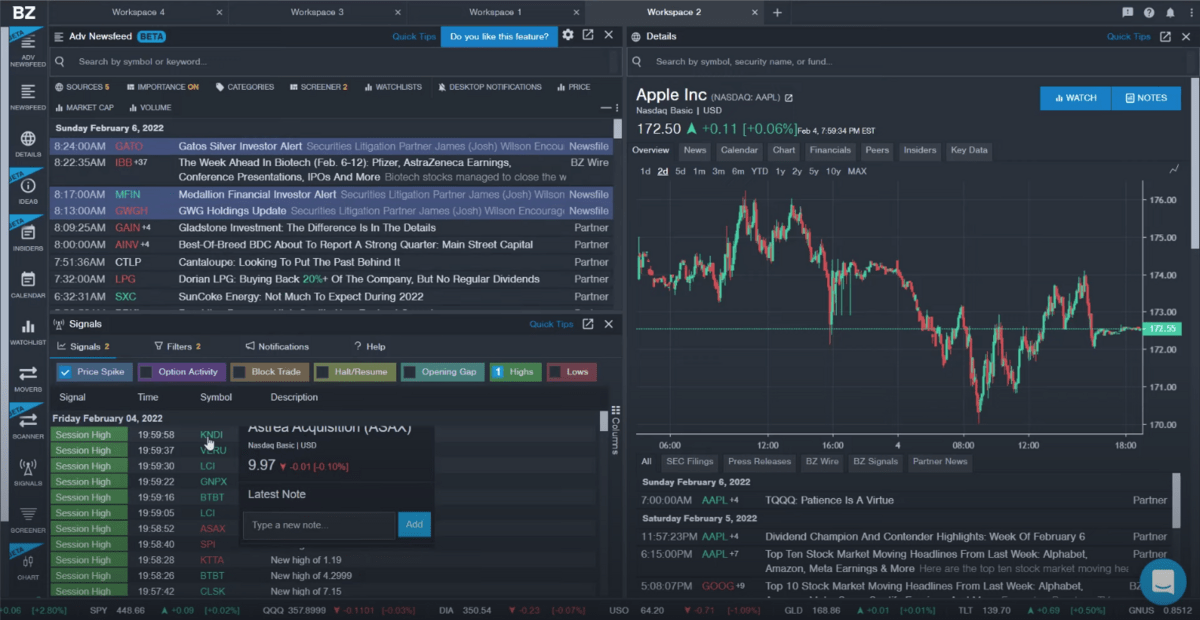Expand the Watchlists filter dropdown
Image resolution: width=1200 pixels, height=620 pixels.
point(392,87)
